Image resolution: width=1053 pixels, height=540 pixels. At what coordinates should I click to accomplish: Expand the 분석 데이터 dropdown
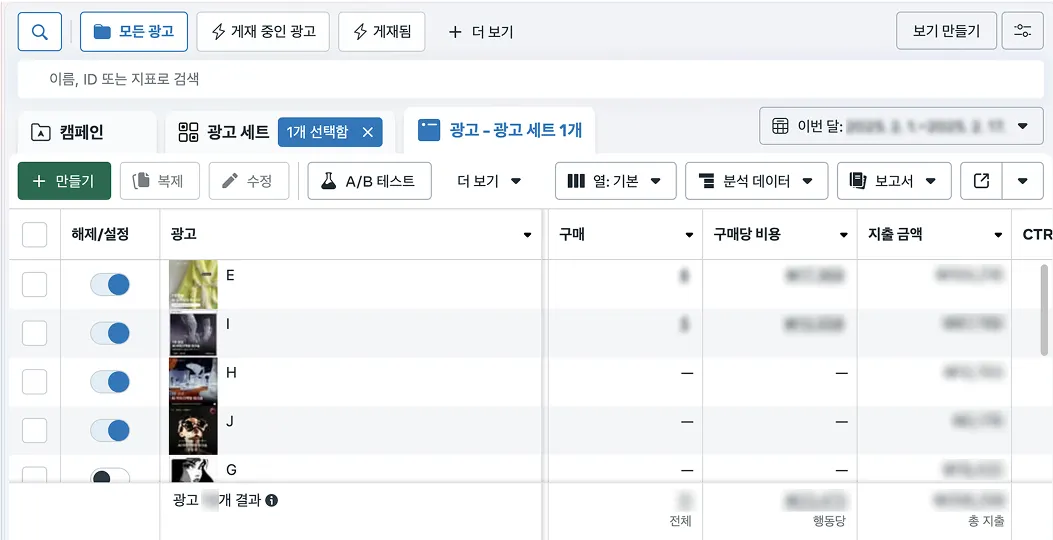[756, 181]
